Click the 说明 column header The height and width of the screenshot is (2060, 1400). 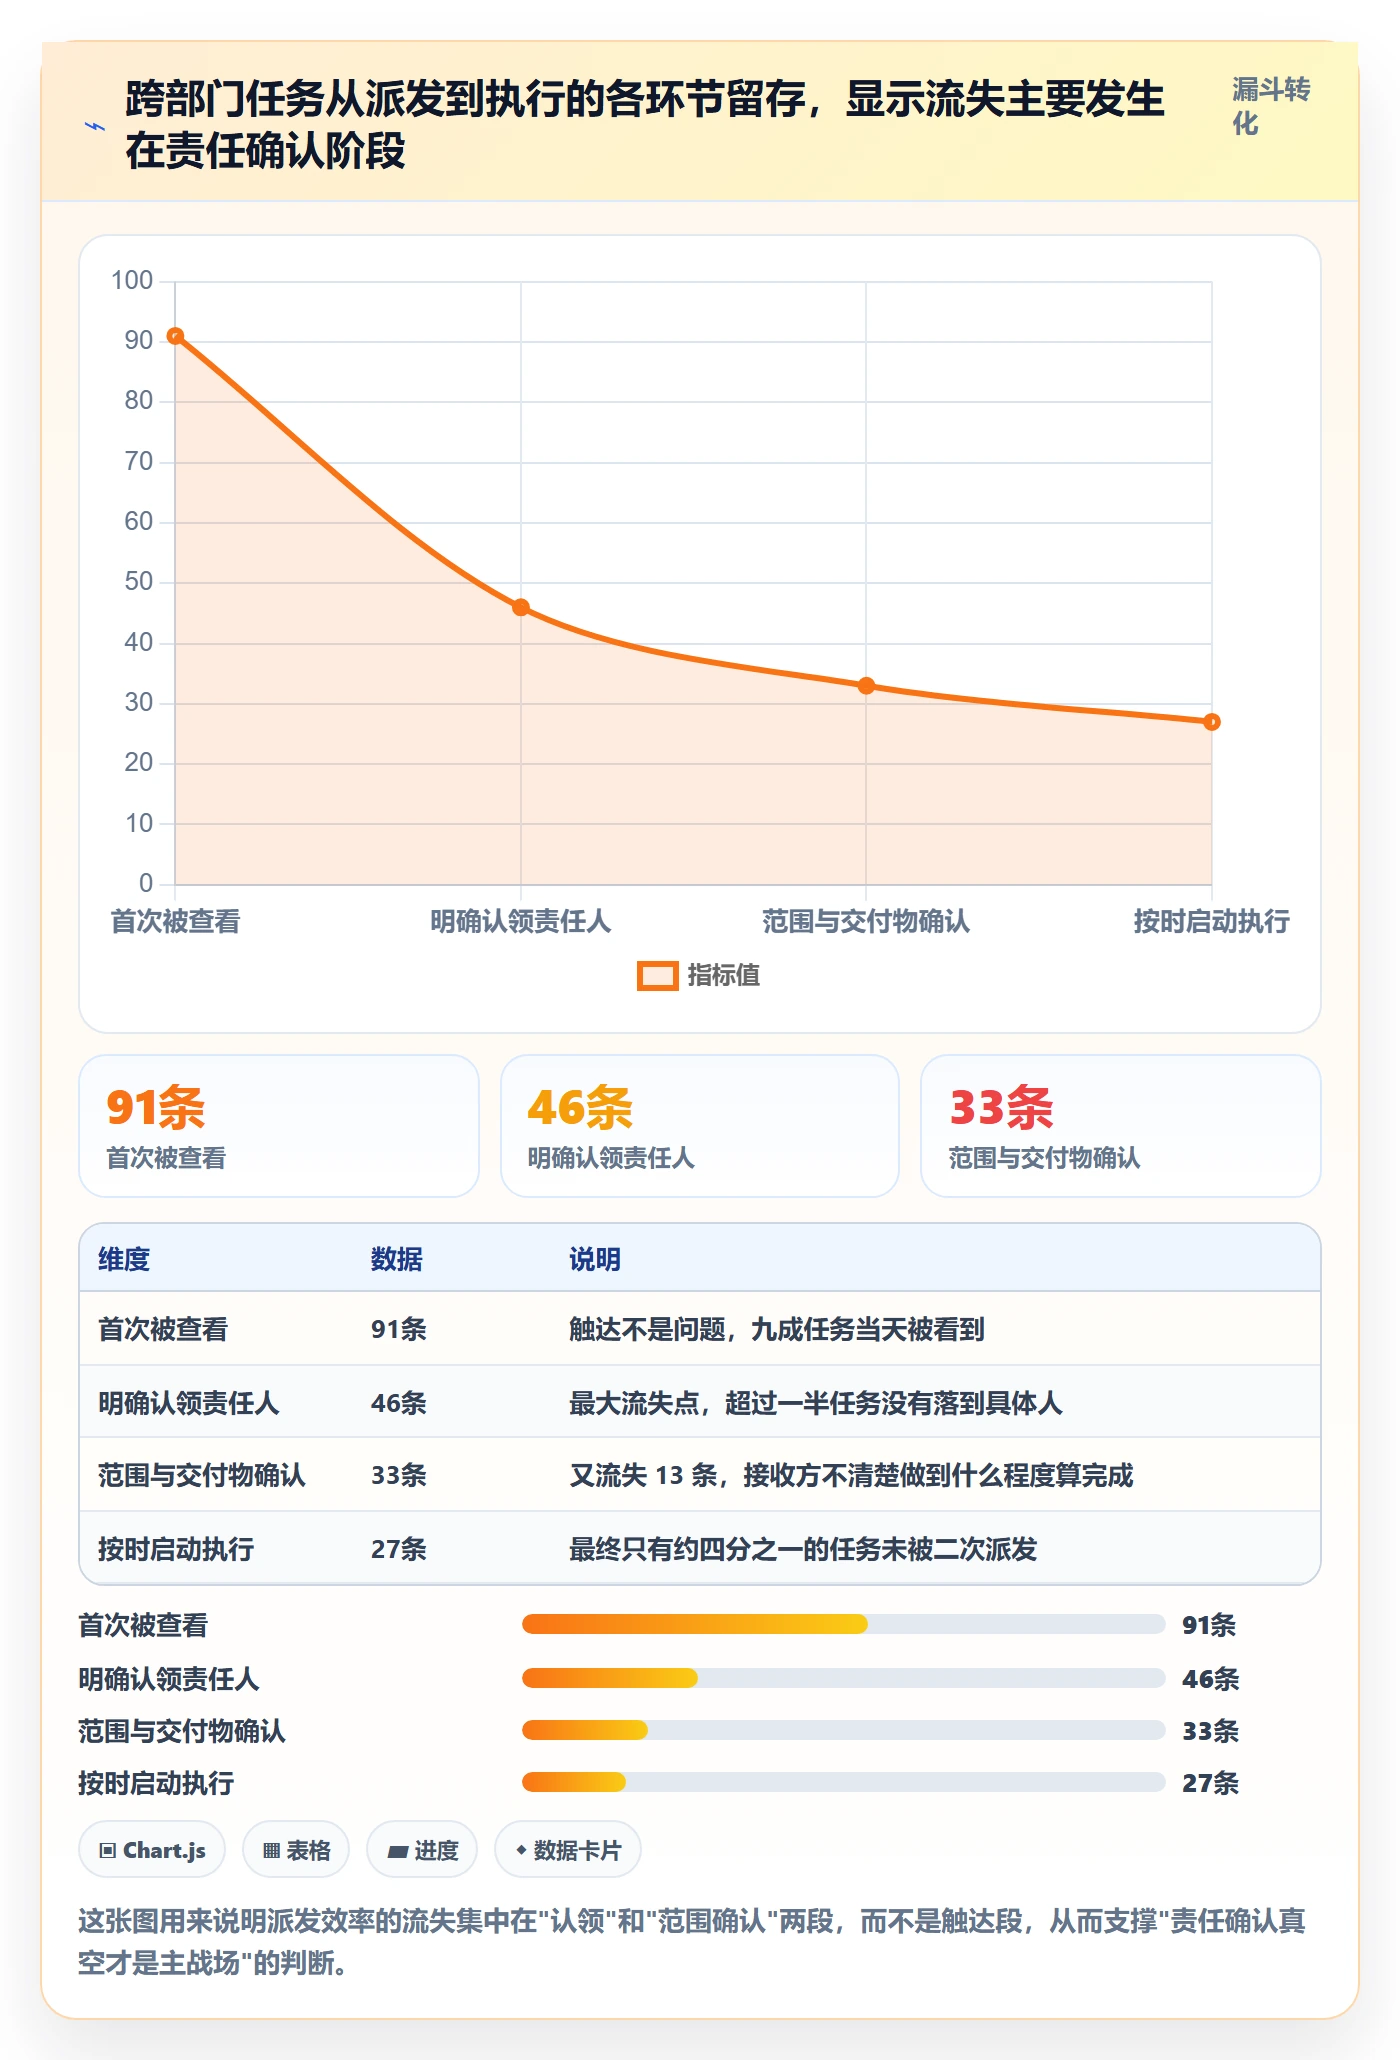[x=595, y=1259]
